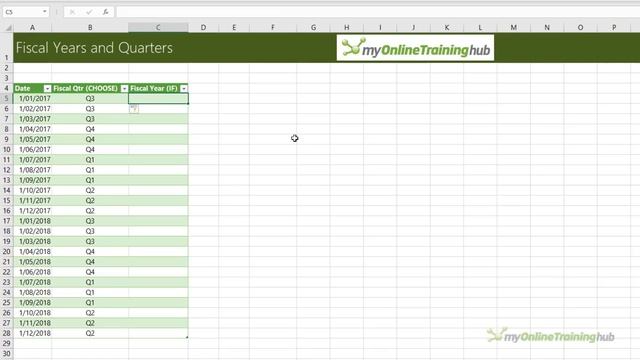Click inside the formula bar input
The width and height of the screenshot is (640, 360).
coord(378,12)
